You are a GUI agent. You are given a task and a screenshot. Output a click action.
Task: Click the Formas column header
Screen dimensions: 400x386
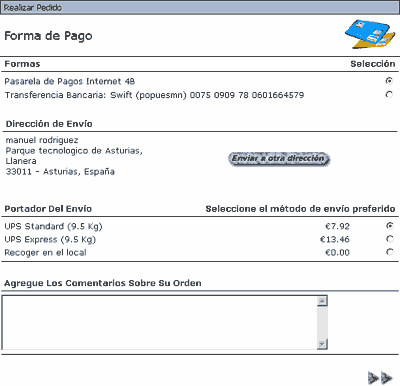point(22,64)
